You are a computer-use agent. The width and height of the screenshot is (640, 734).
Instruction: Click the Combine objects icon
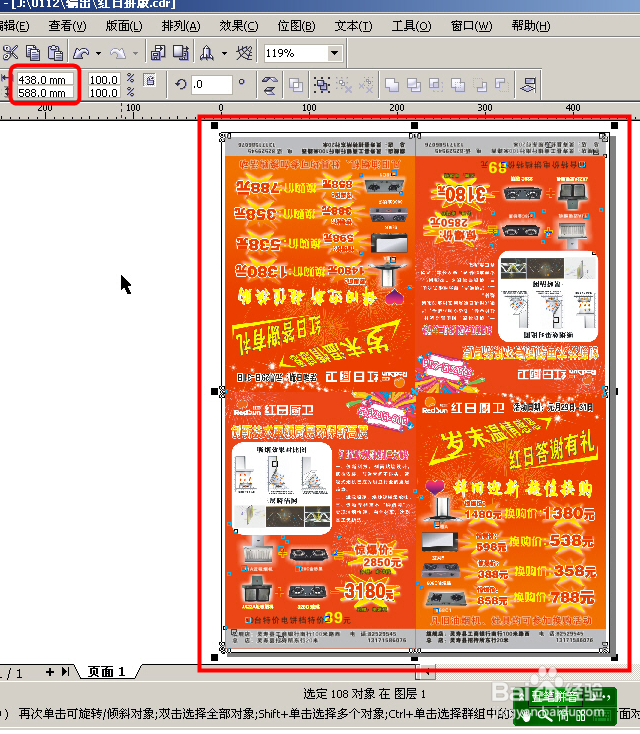(x=296, y=85)
